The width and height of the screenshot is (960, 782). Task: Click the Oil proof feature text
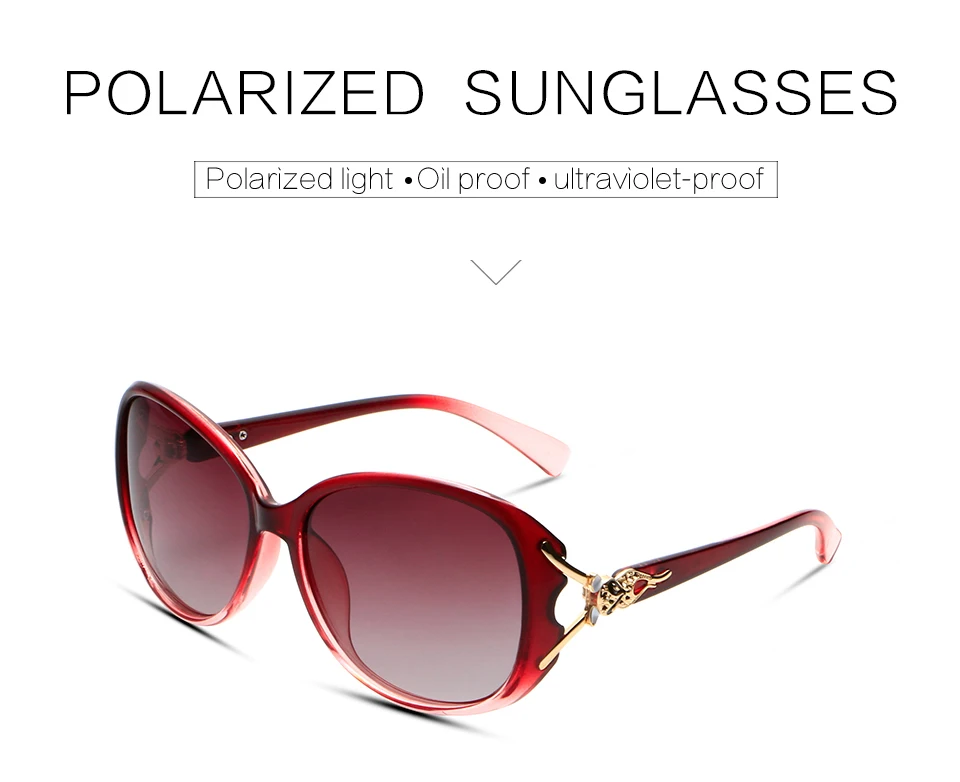click(x=473, y=179)
